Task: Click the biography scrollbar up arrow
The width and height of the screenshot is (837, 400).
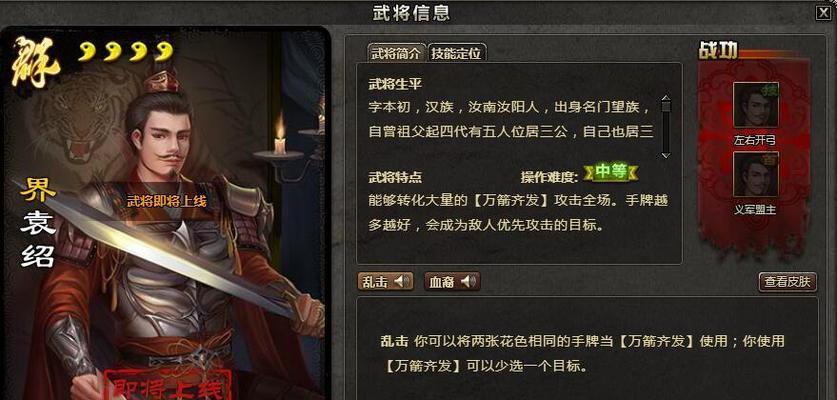Action: point(665,98)
